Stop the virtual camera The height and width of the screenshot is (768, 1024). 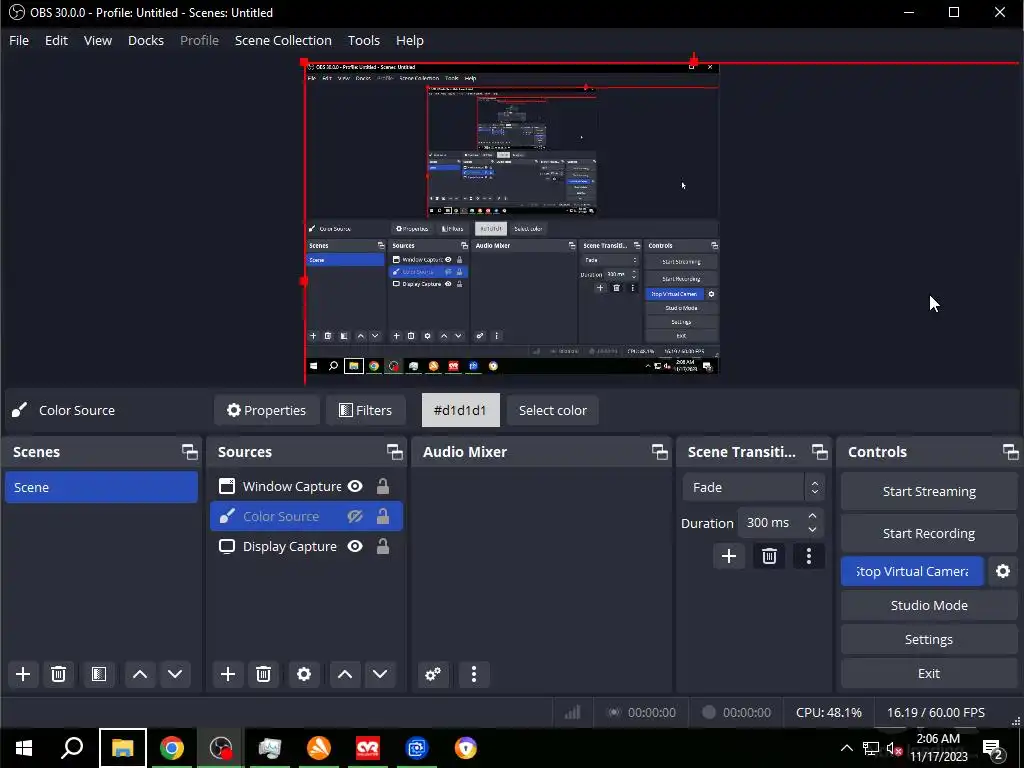tap(912, 571)
